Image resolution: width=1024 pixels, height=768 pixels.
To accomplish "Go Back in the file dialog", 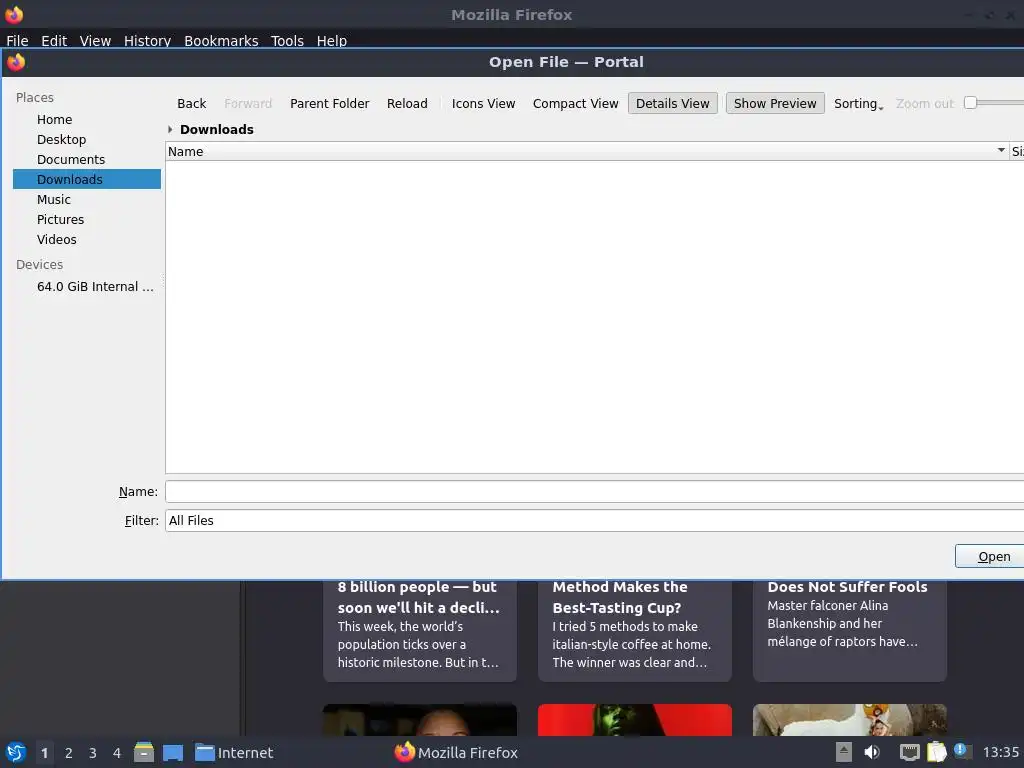I will click(191, 103).
